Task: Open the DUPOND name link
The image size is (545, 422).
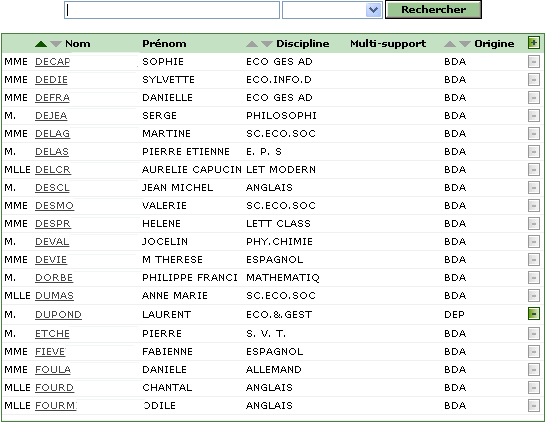Action: click(58, 315)
